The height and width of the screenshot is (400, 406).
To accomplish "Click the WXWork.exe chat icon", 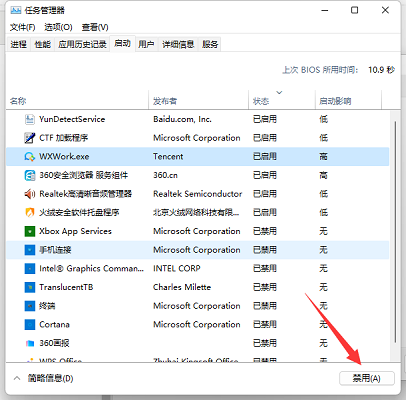I will 30,157.
